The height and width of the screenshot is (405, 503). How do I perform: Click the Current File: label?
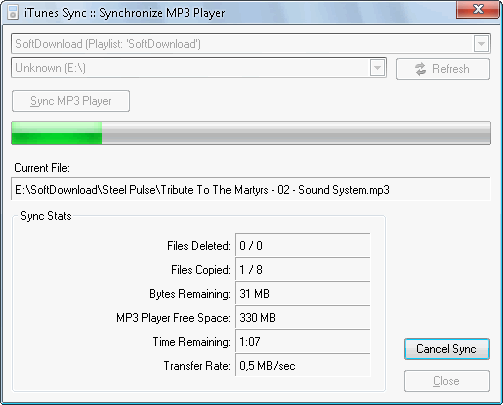tap(42, 168)
